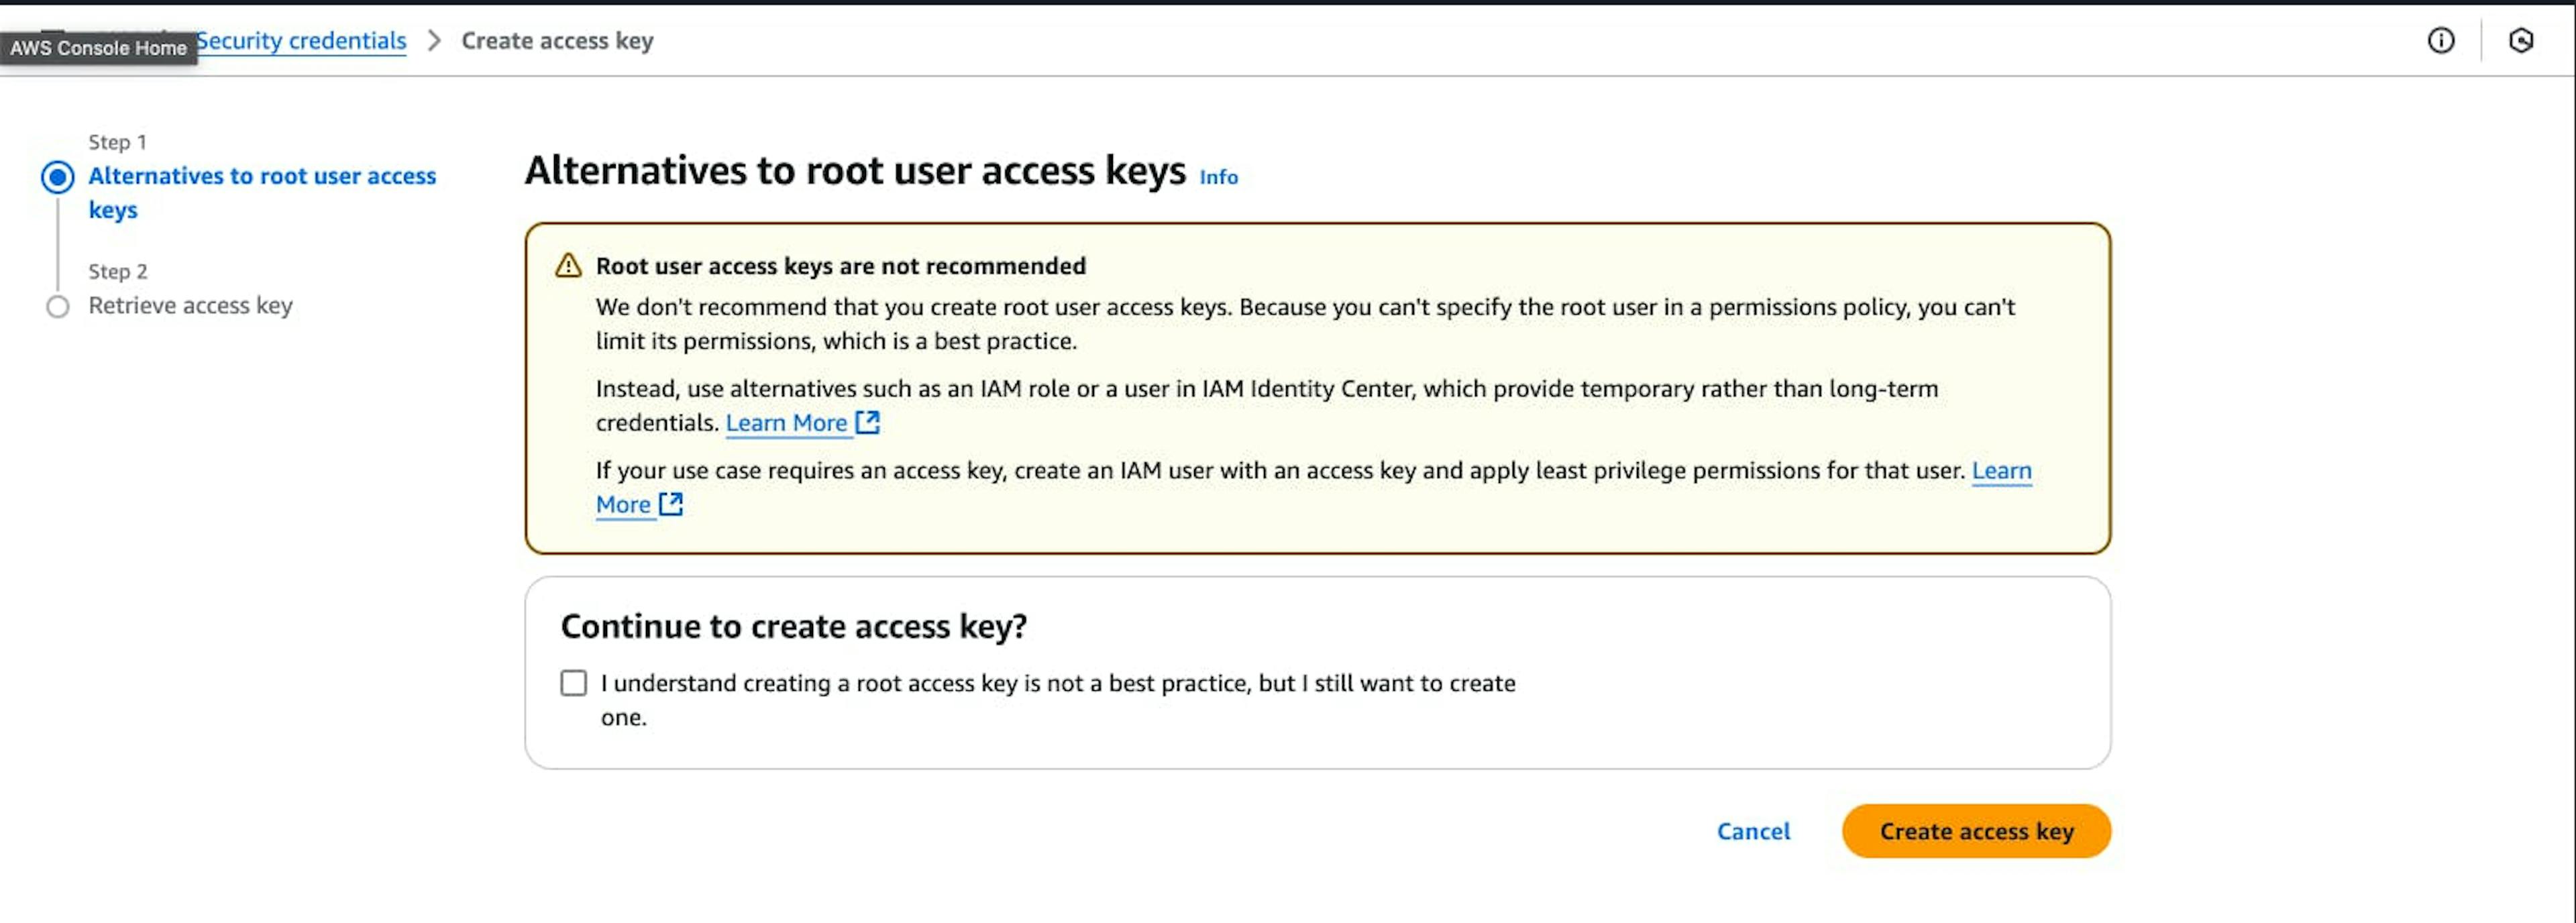
Task: Select the Step 1 circle indicator
Action: pyautogui.click(x=58, y=177)
